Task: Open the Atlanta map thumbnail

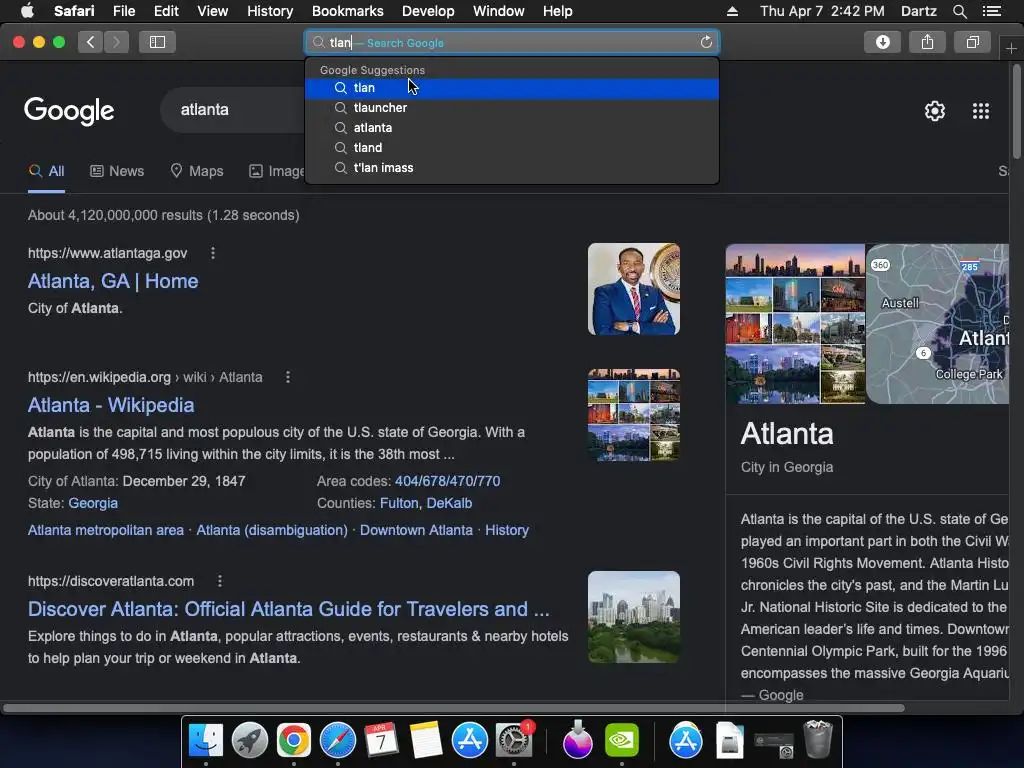Action: [x=937, y=324]
